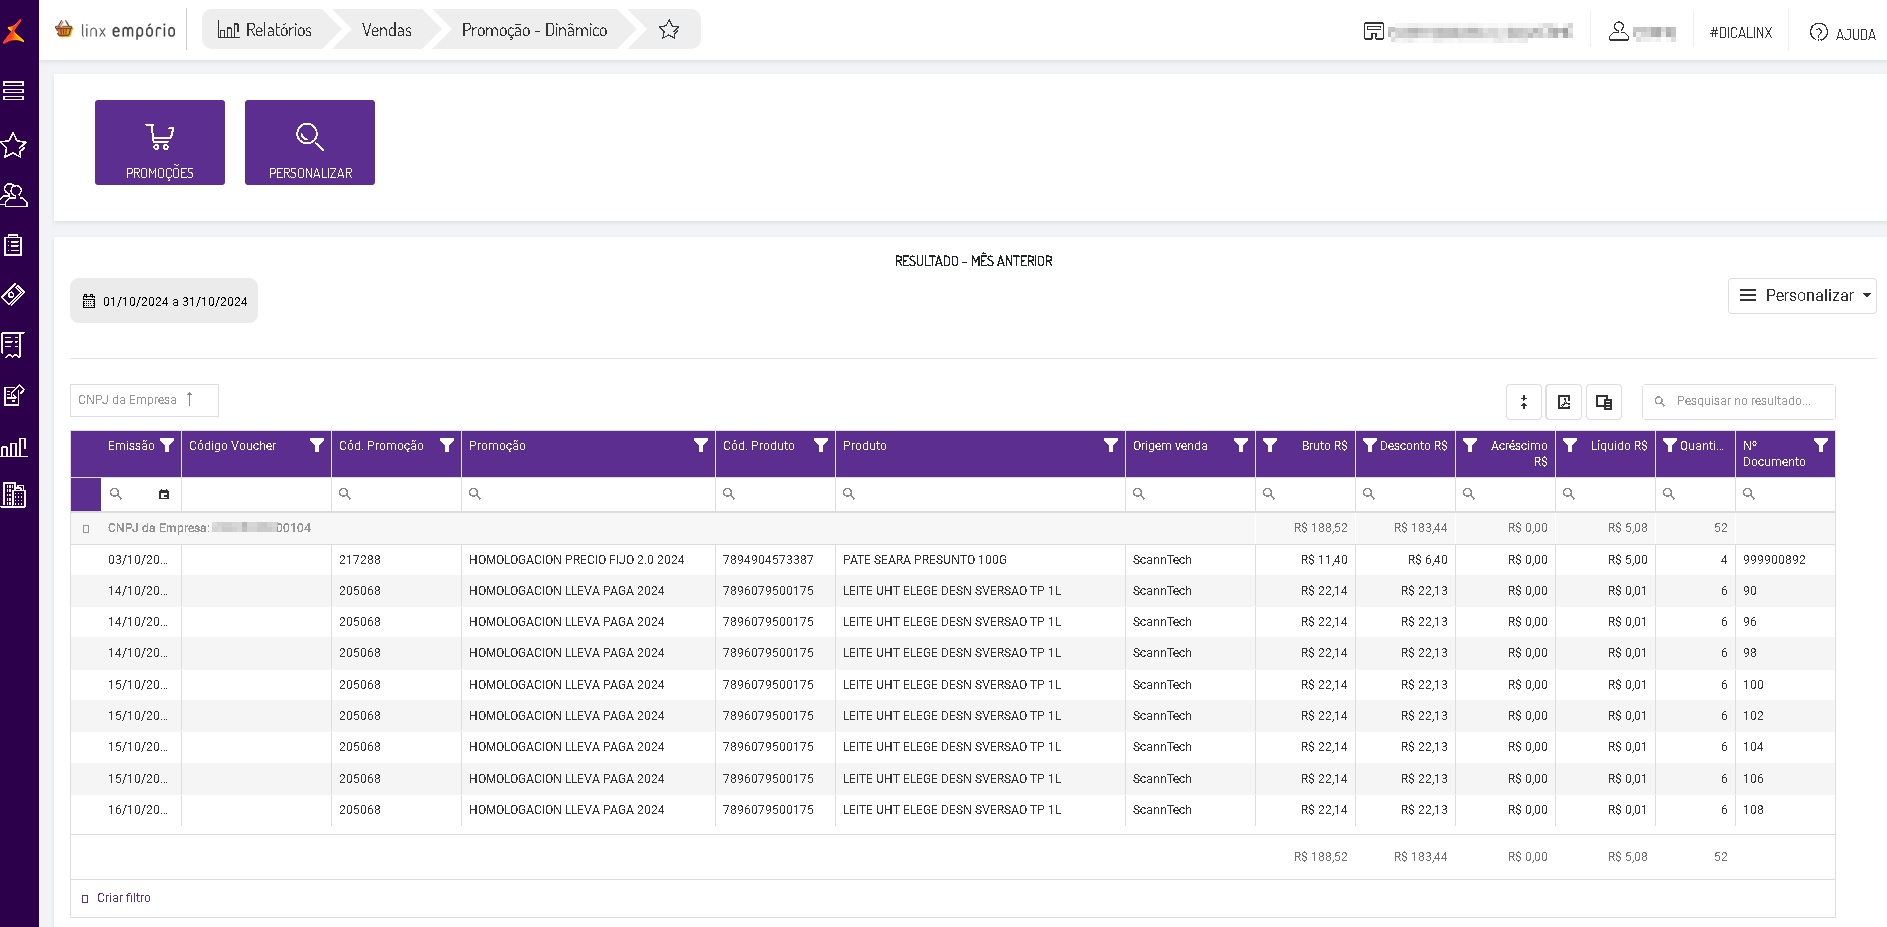Open the Emissão date picker calendar
Screen dimensions: 1887x927
coord(164,494)
